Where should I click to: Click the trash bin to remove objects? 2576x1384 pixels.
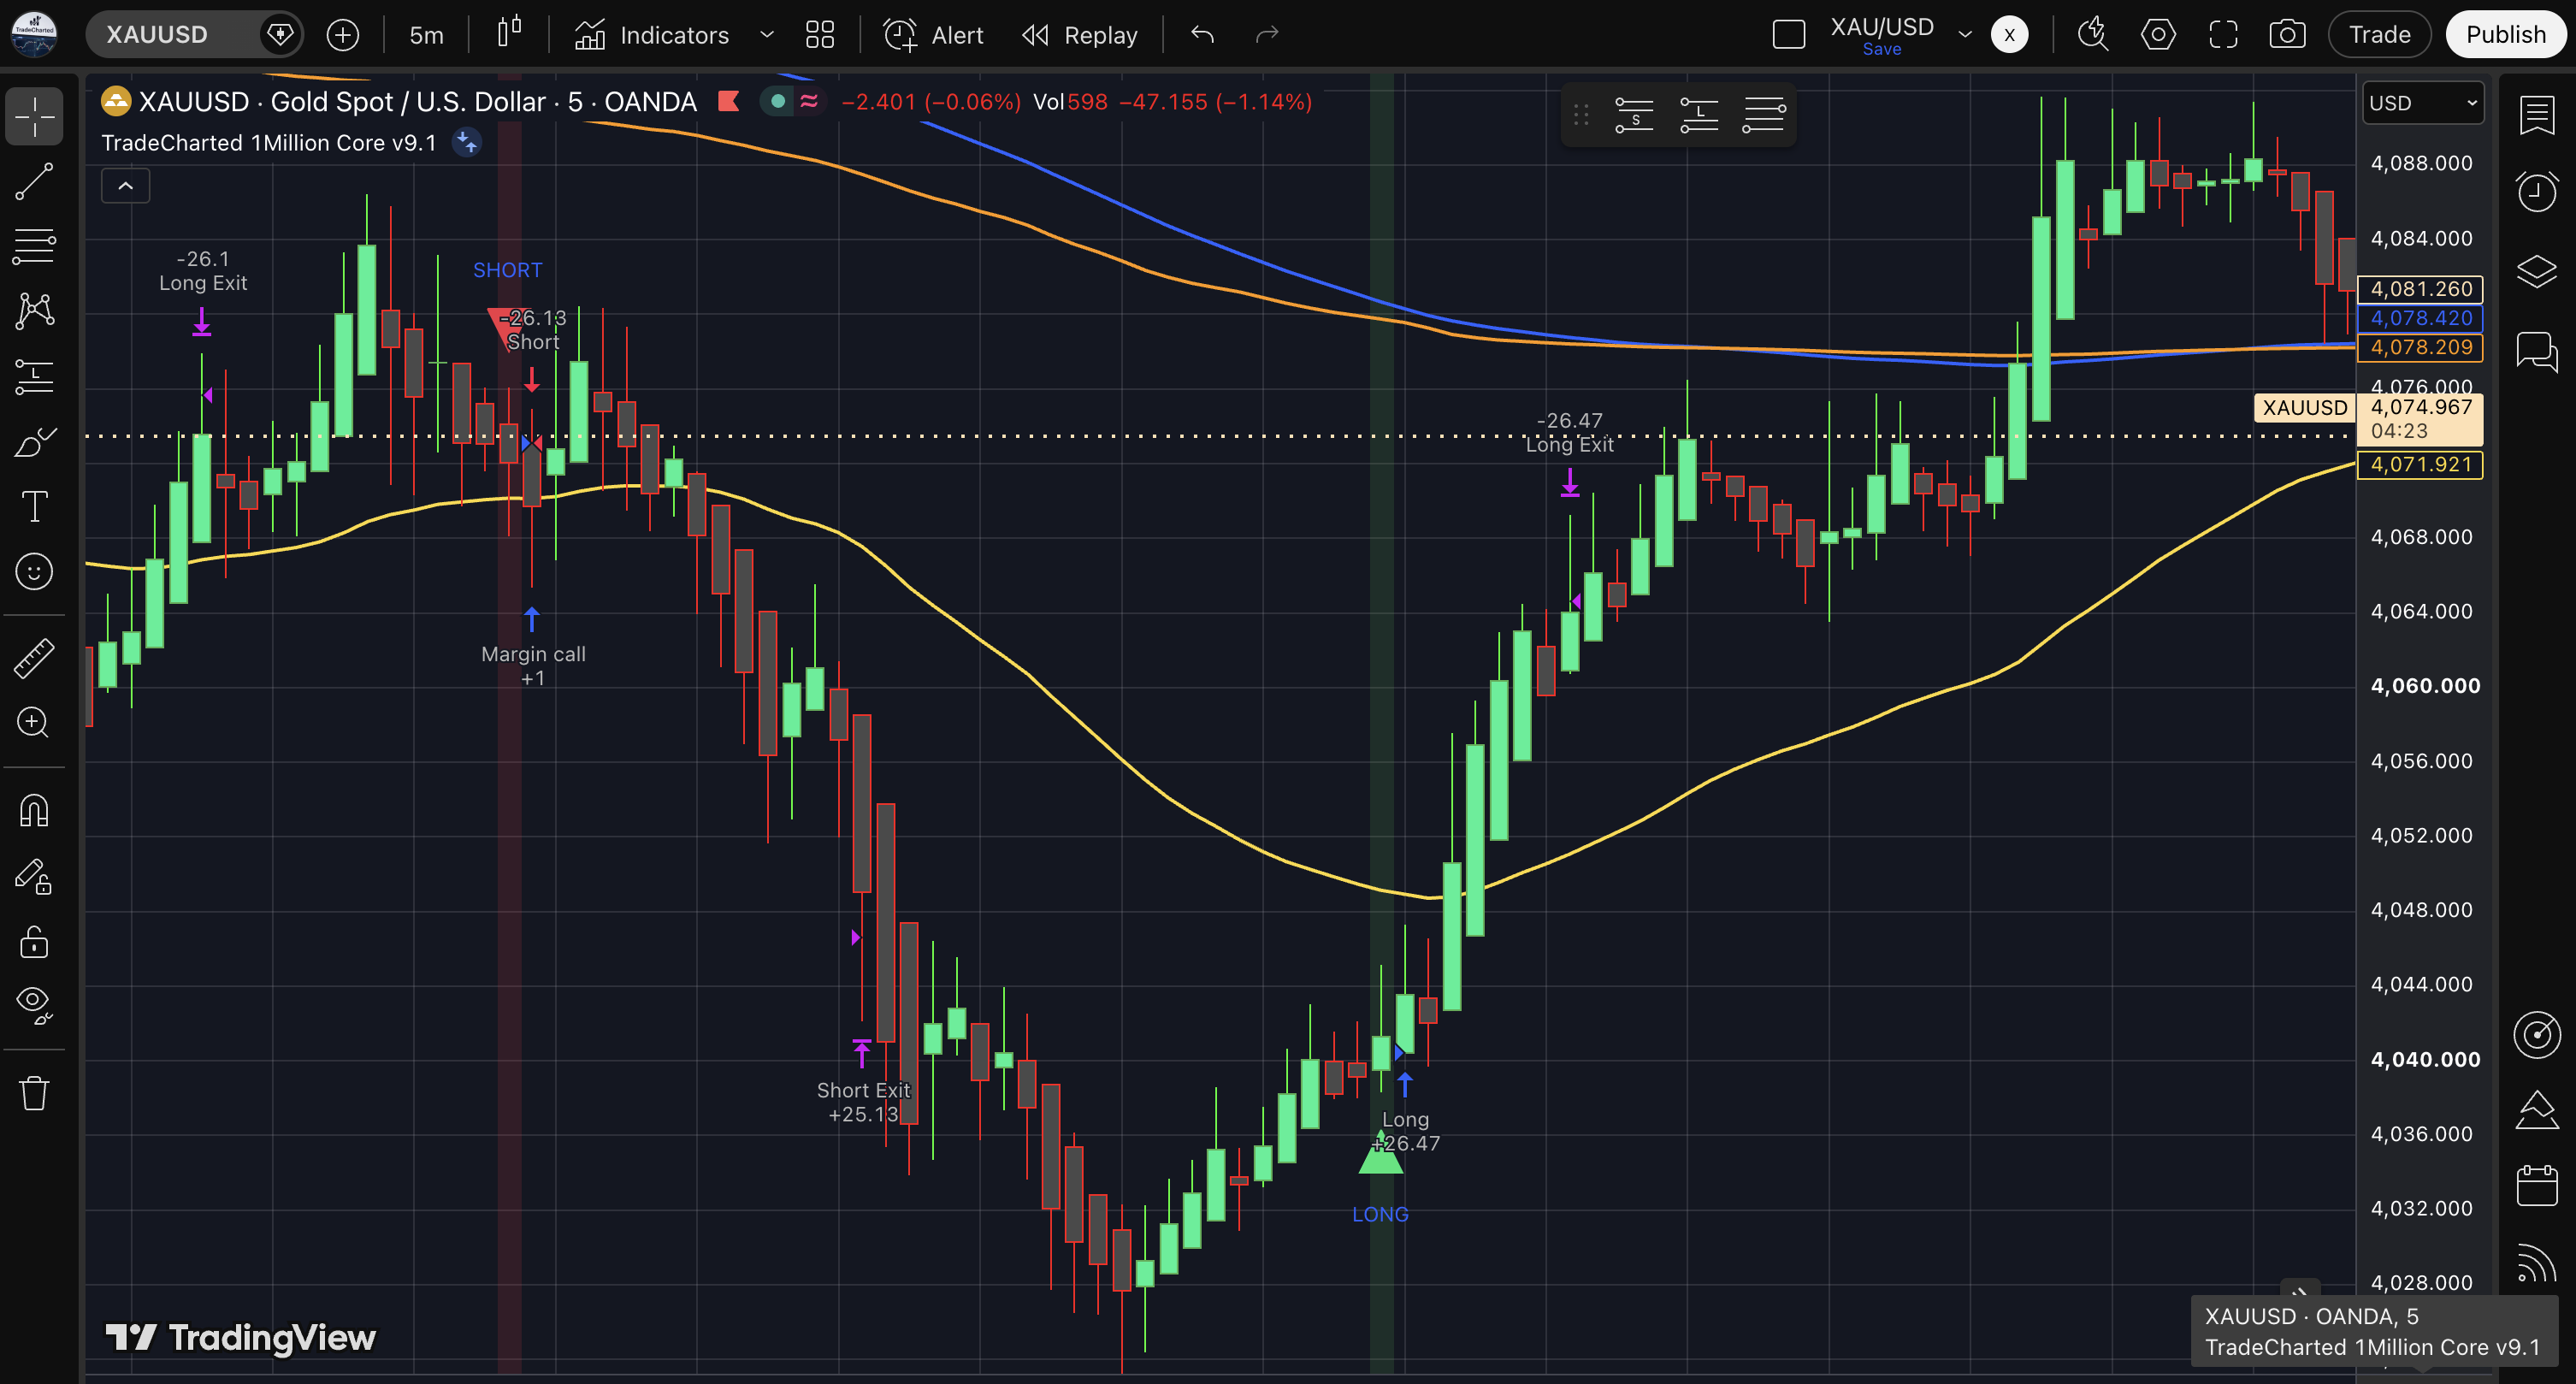(x=34, y=1092)
